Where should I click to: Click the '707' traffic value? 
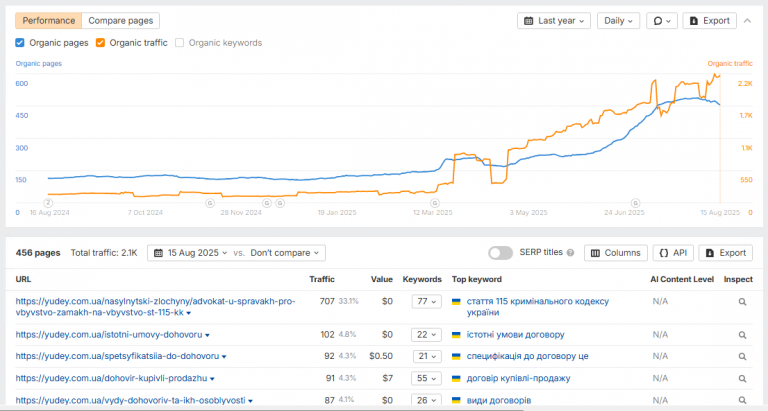click(x=327, y=301)
